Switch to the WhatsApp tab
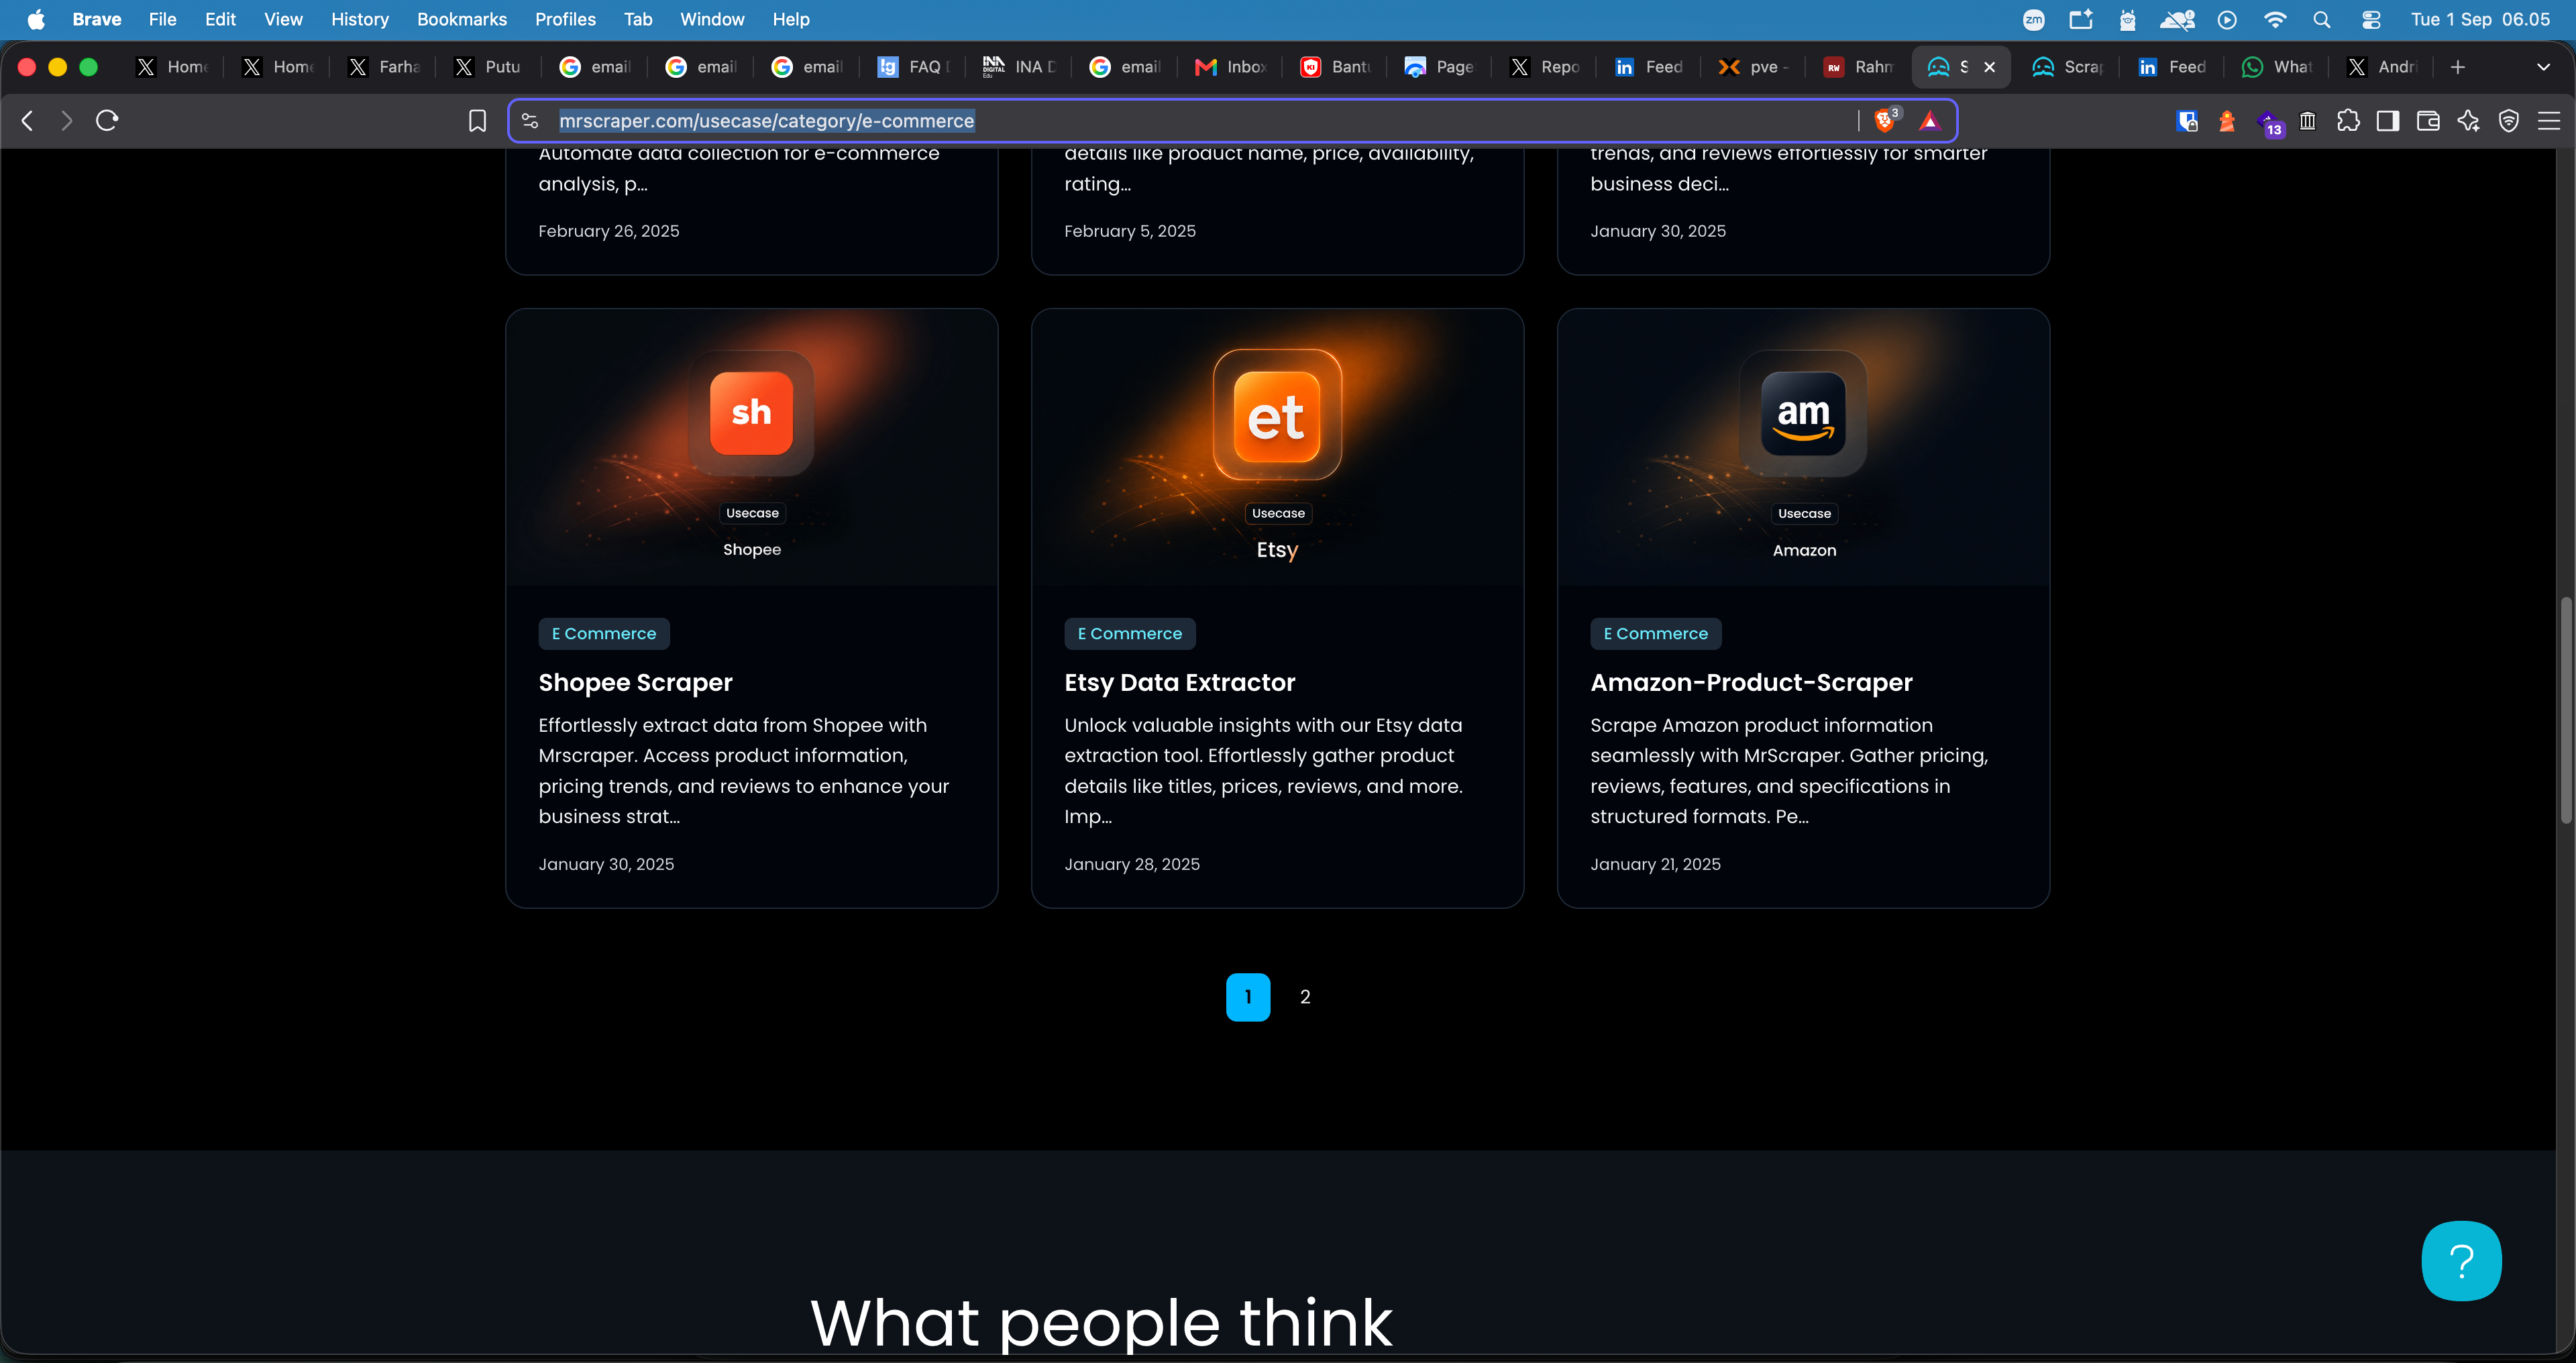The height and width of the screenshot is (1363, 2576). coord(2278,67)
